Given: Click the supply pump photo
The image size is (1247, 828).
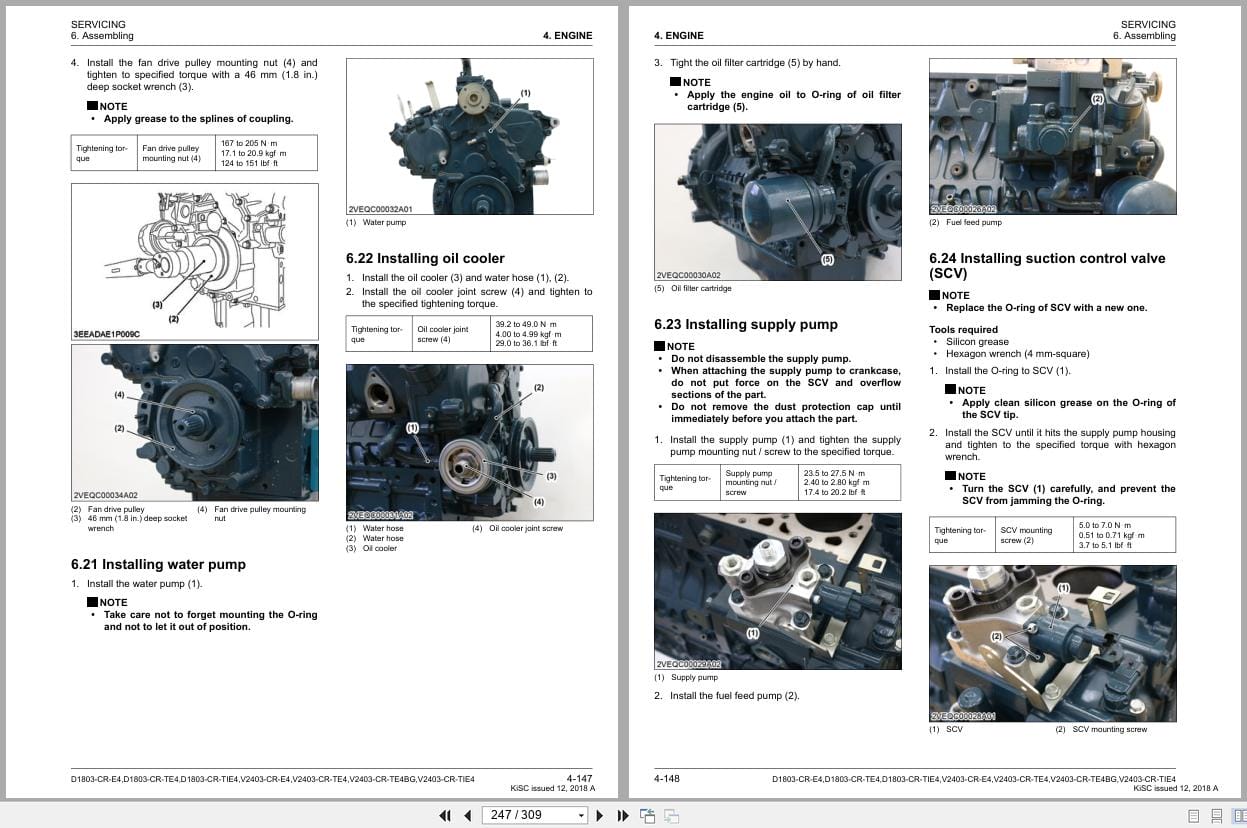Looking at the screenshot, I should [x=777, y=591].
